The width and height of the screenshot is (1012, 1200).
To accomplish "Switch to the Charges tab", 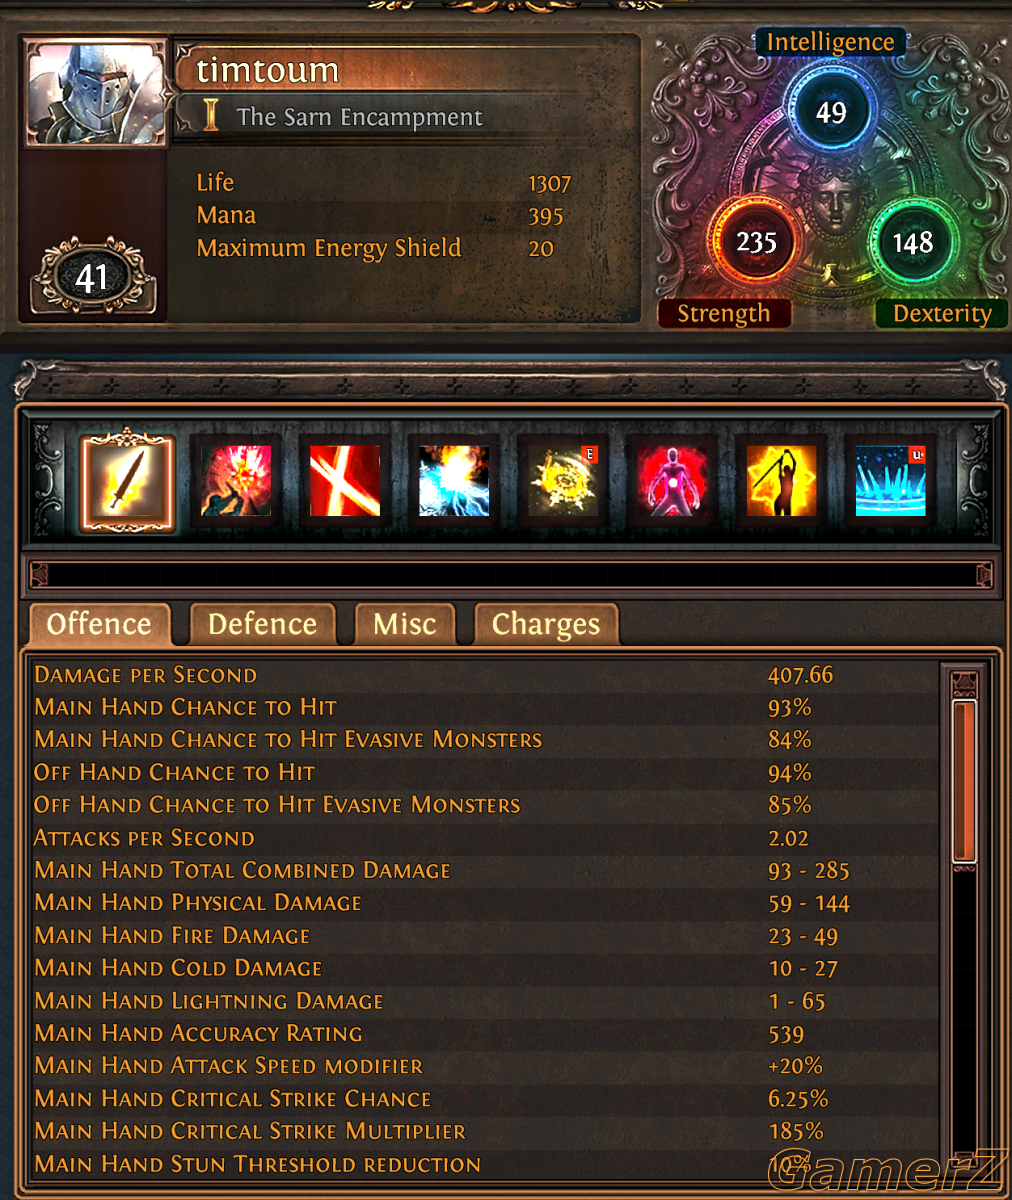I will pos(546,624).
